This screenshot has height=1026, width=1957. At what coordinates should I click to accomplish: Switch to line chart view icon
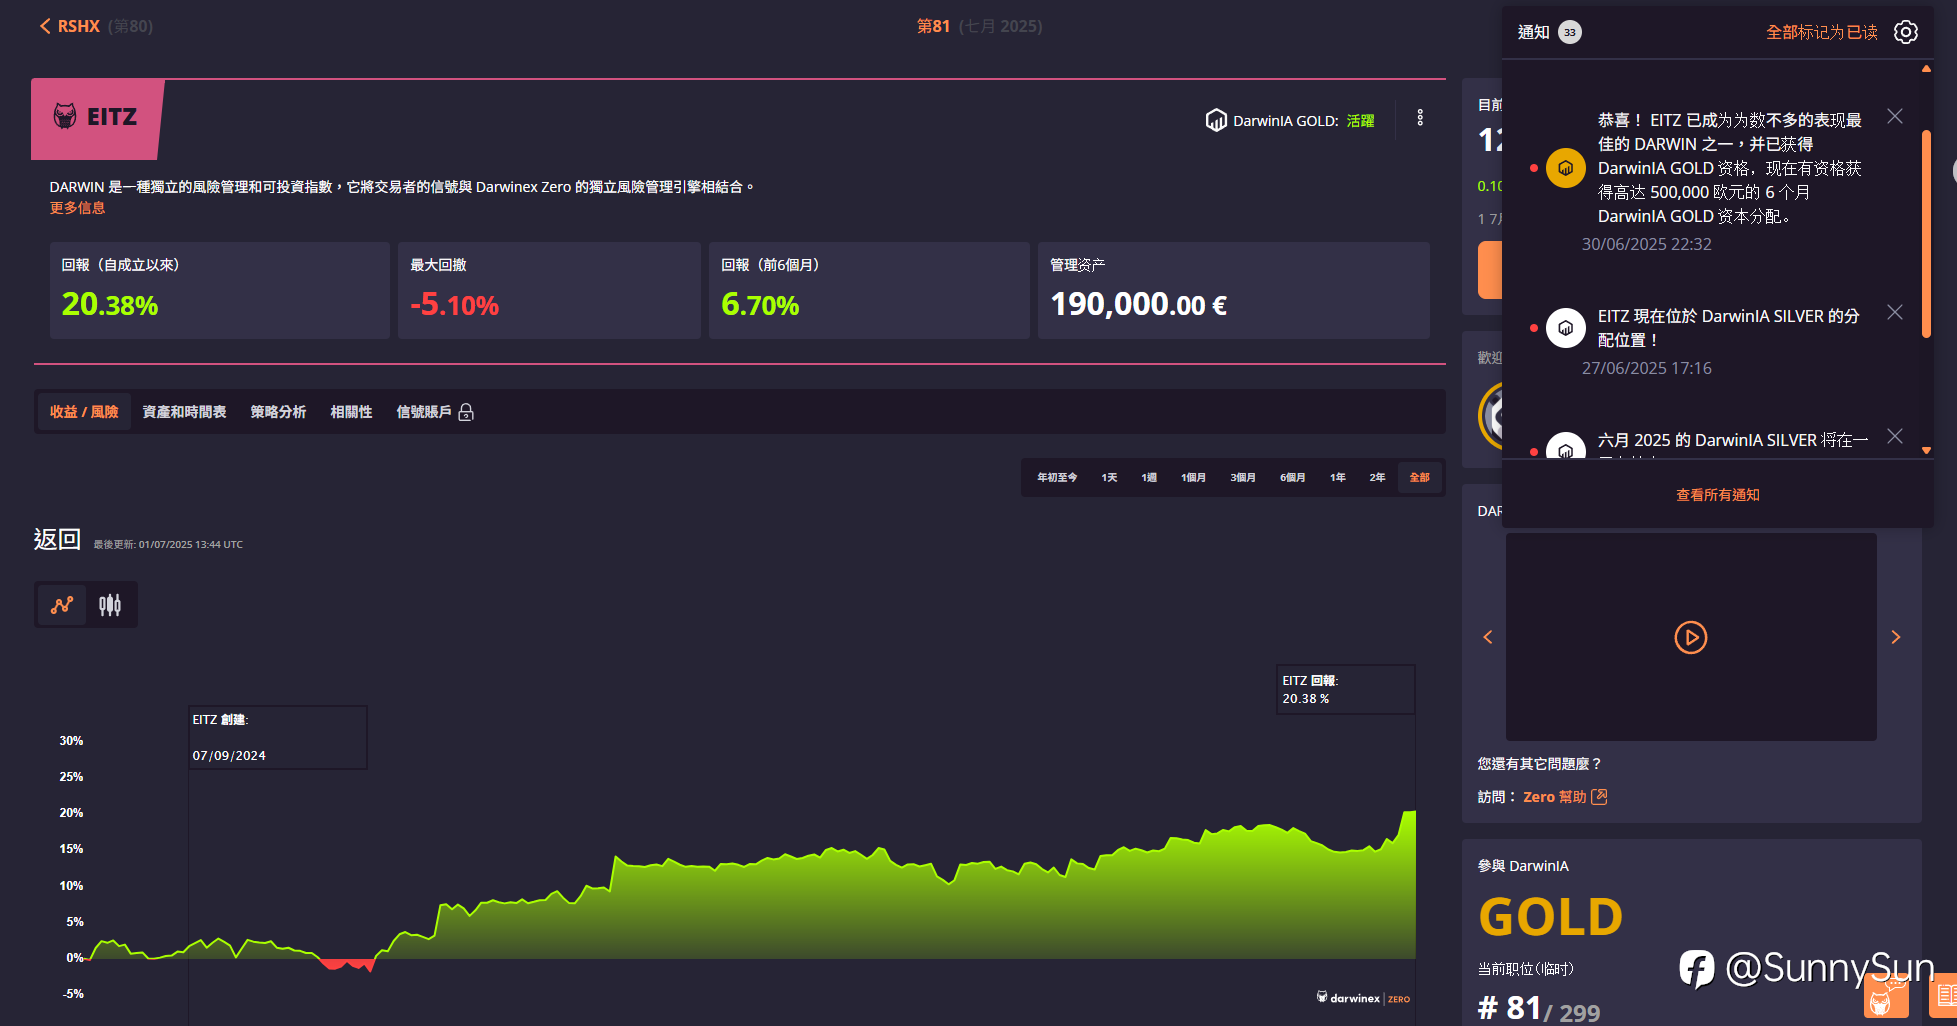click(62, 605)
